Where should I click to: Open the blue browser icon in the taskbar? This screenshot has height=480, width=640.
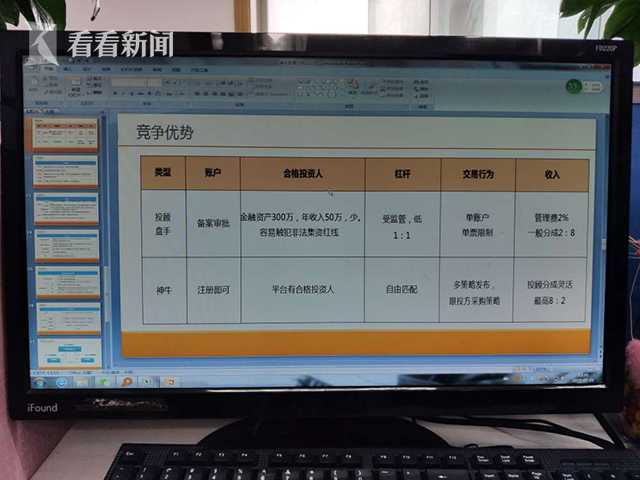click(62, 382)
